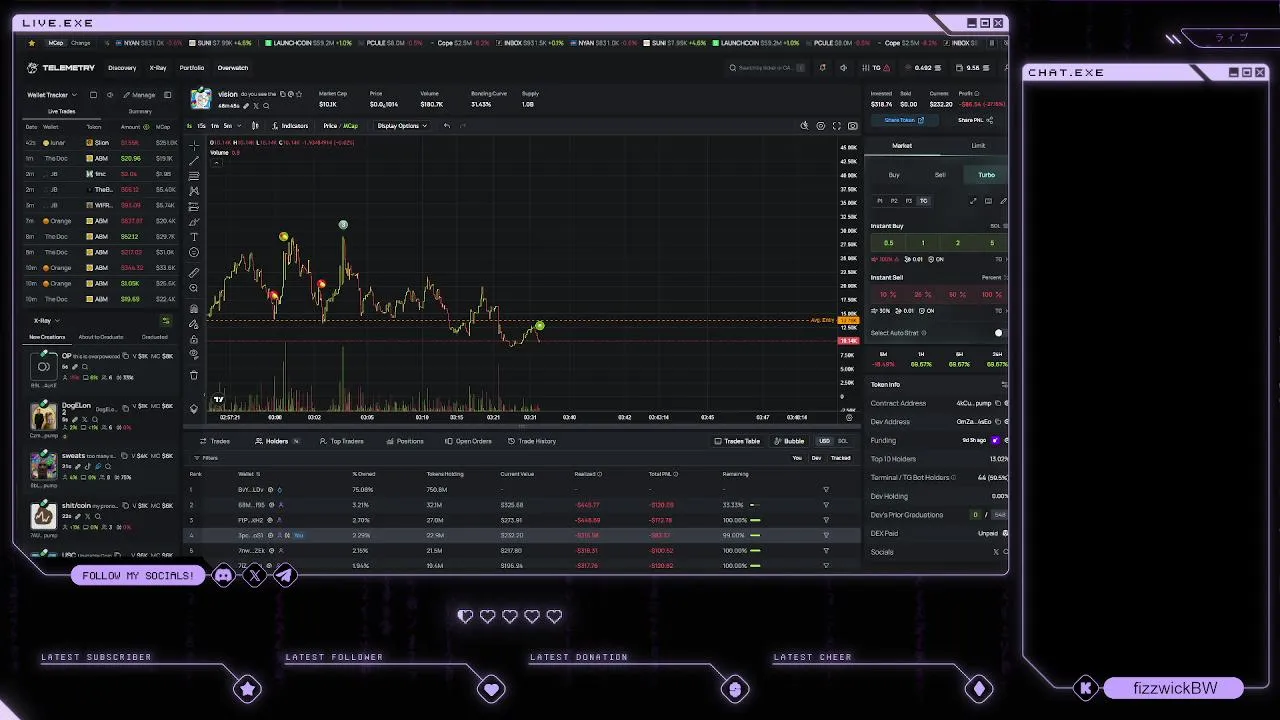Open Wallet Tracker dropdown
The height and width of the screenshot is (720, 1280).
[x=52, y=95]
